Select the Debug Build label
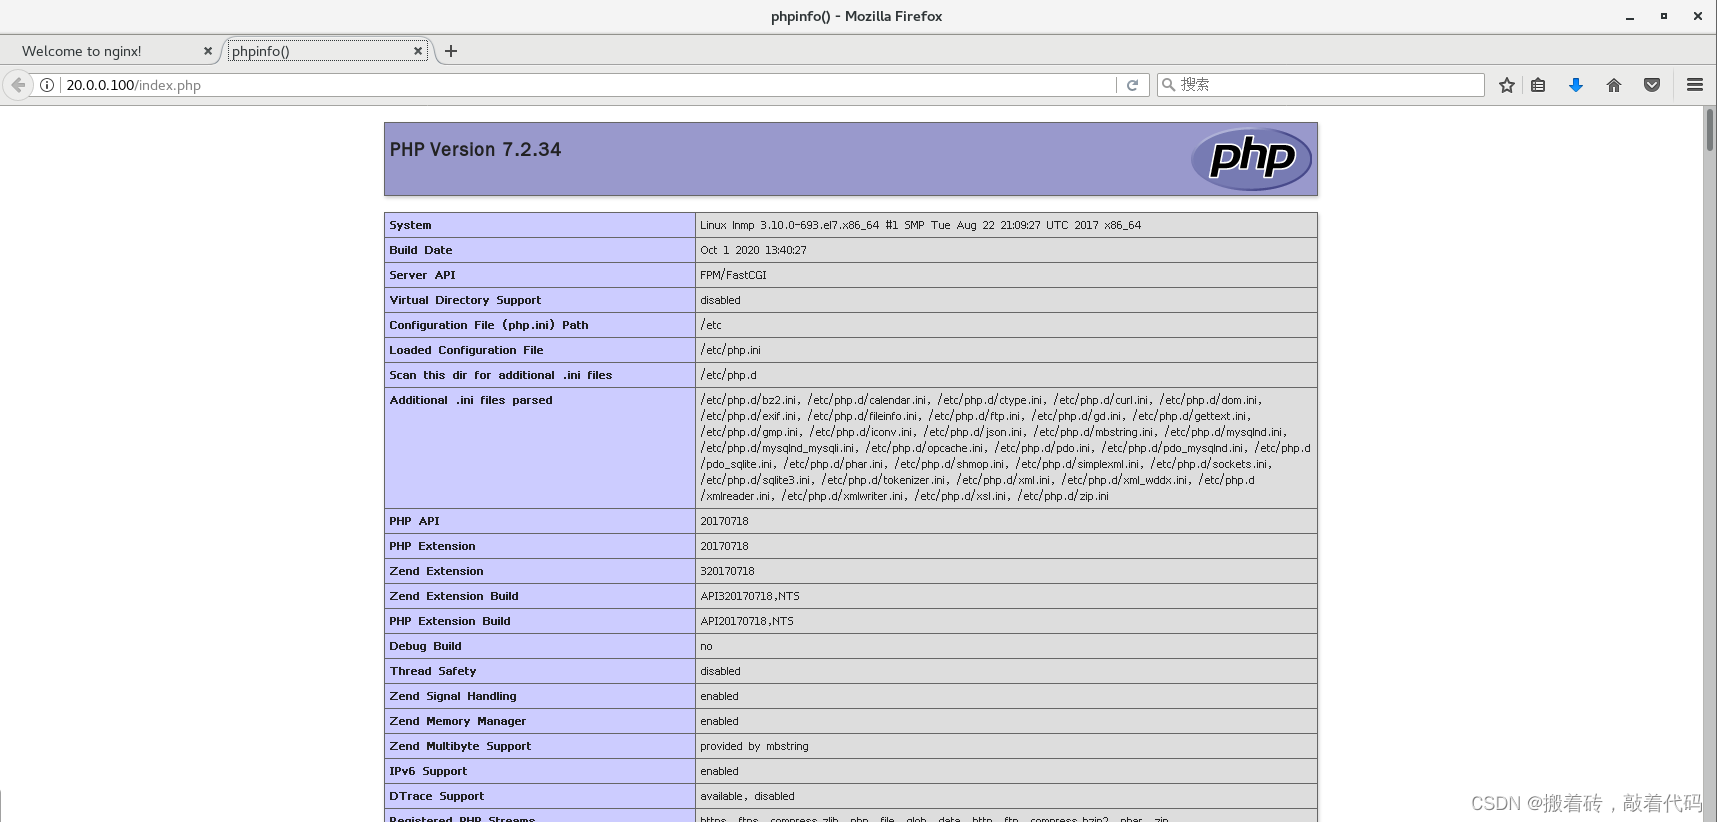The height and width of the screenshot is (822, 1717). coord(425,646)
